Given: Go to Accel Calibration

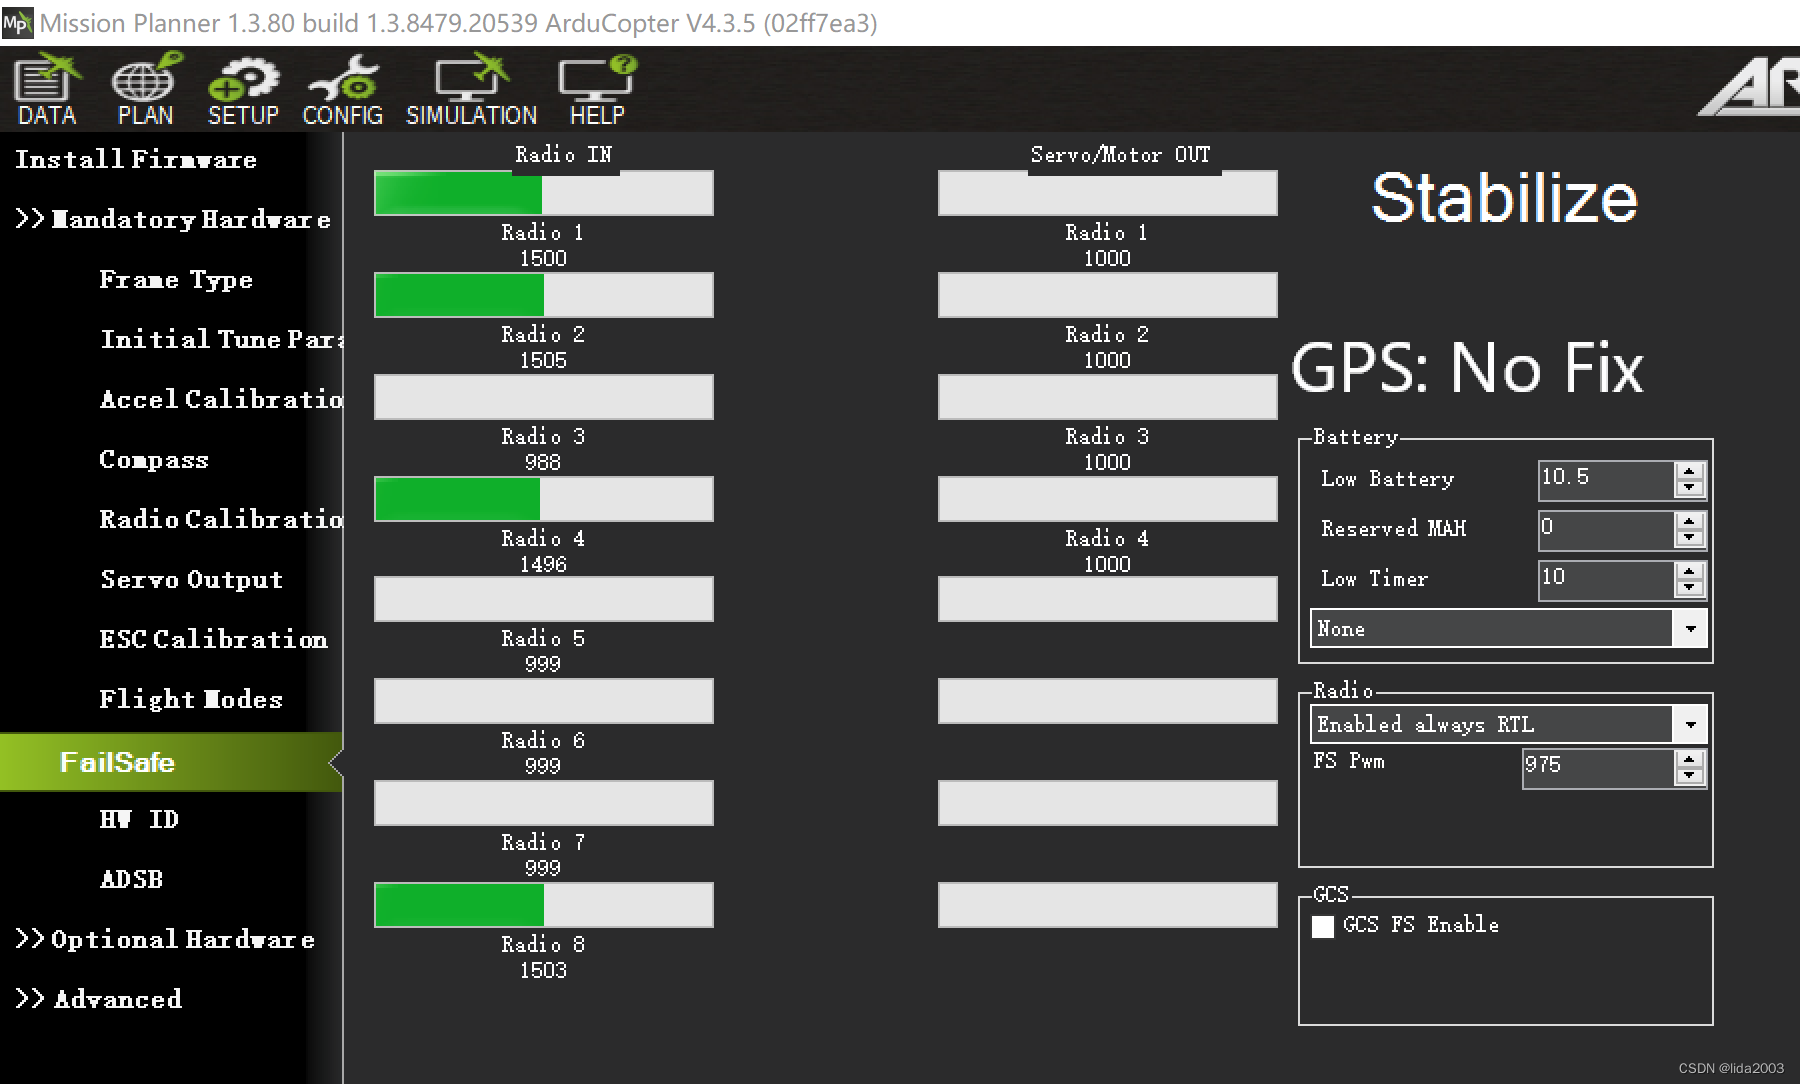Looking at the screenshot, I should pyautogui.click(x=221, y=399).
